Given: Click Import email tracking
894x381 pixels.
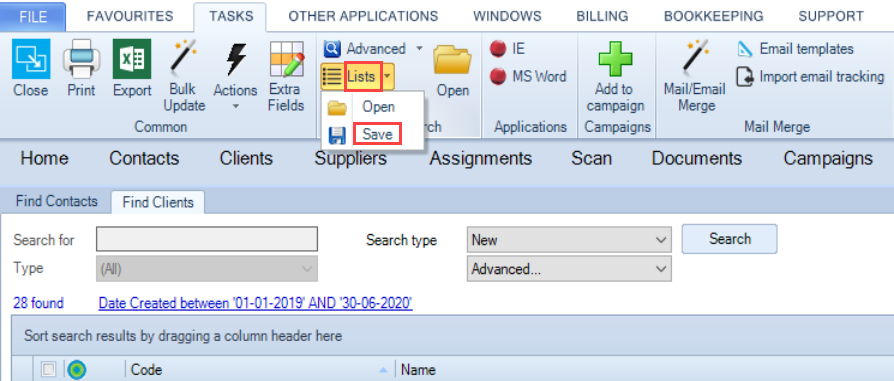Looking at the screenshot, I should (810, 76).
